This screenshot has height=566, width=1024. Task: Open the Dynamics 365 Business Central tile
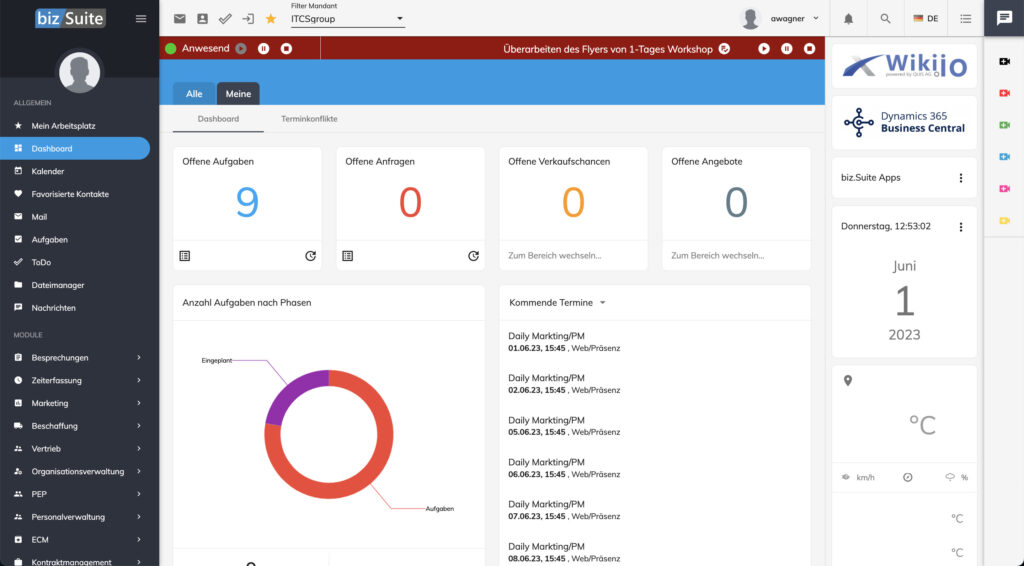(904, 122)
